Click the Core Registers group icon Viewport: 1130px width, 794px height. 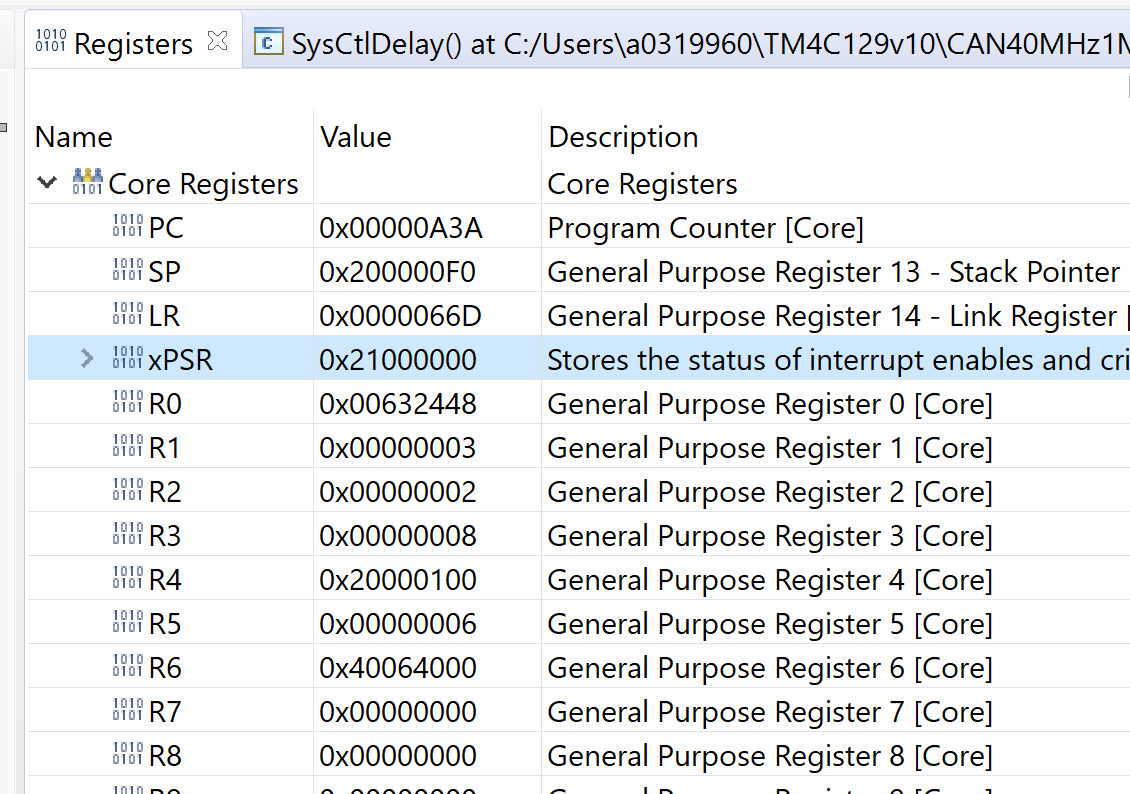point(88,183)
